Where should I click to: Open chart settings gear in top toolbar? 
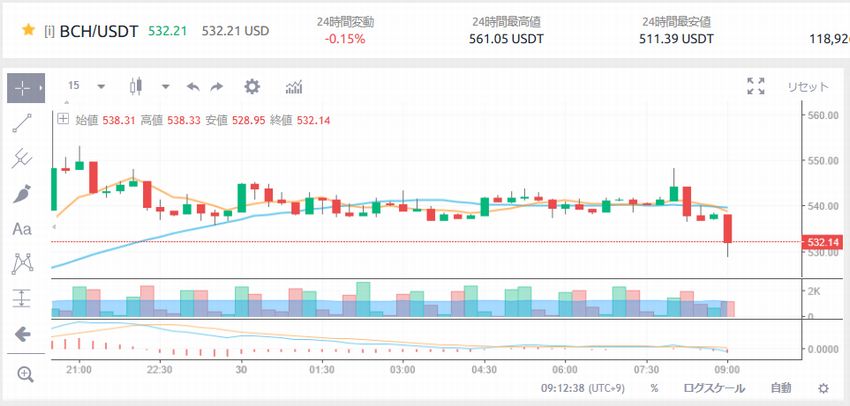click(x=252, y=87)
